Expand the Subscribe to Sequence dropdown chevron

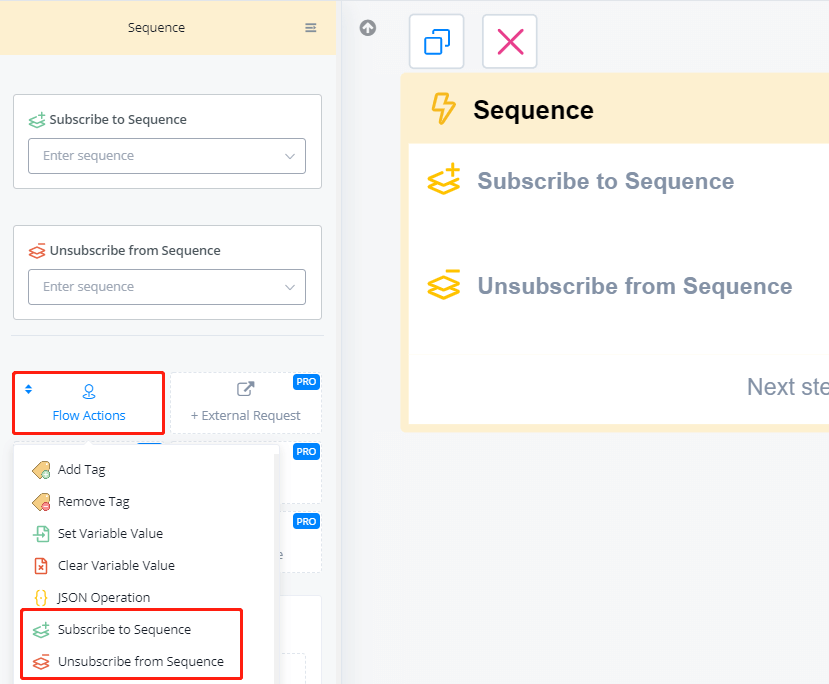[x=290, y=156]
